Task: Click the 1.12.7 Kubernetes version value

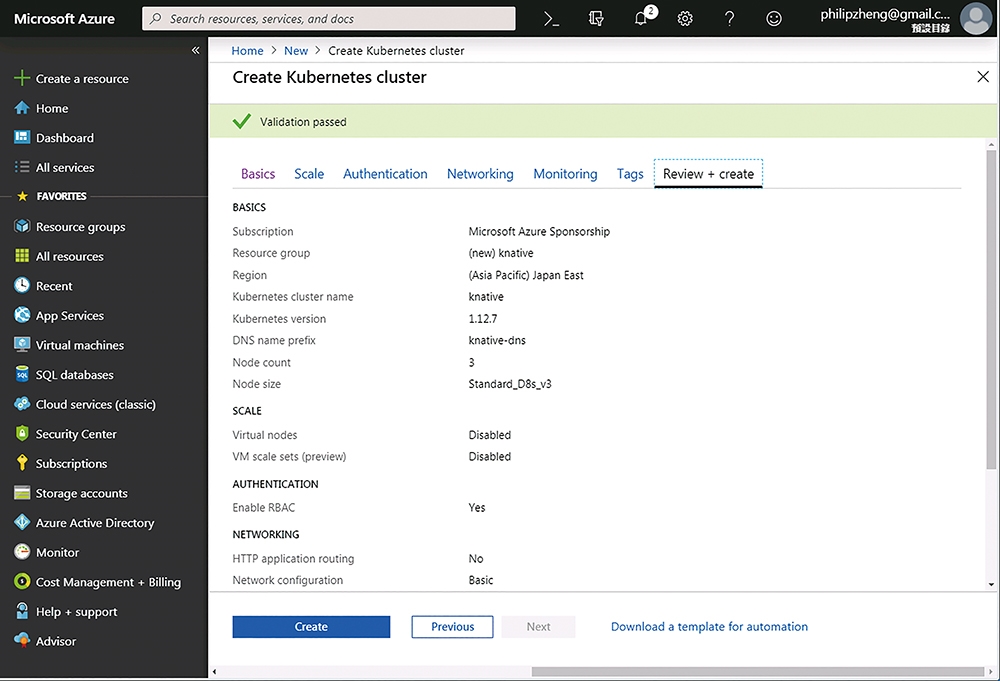Action: click(x=482, y=318)
